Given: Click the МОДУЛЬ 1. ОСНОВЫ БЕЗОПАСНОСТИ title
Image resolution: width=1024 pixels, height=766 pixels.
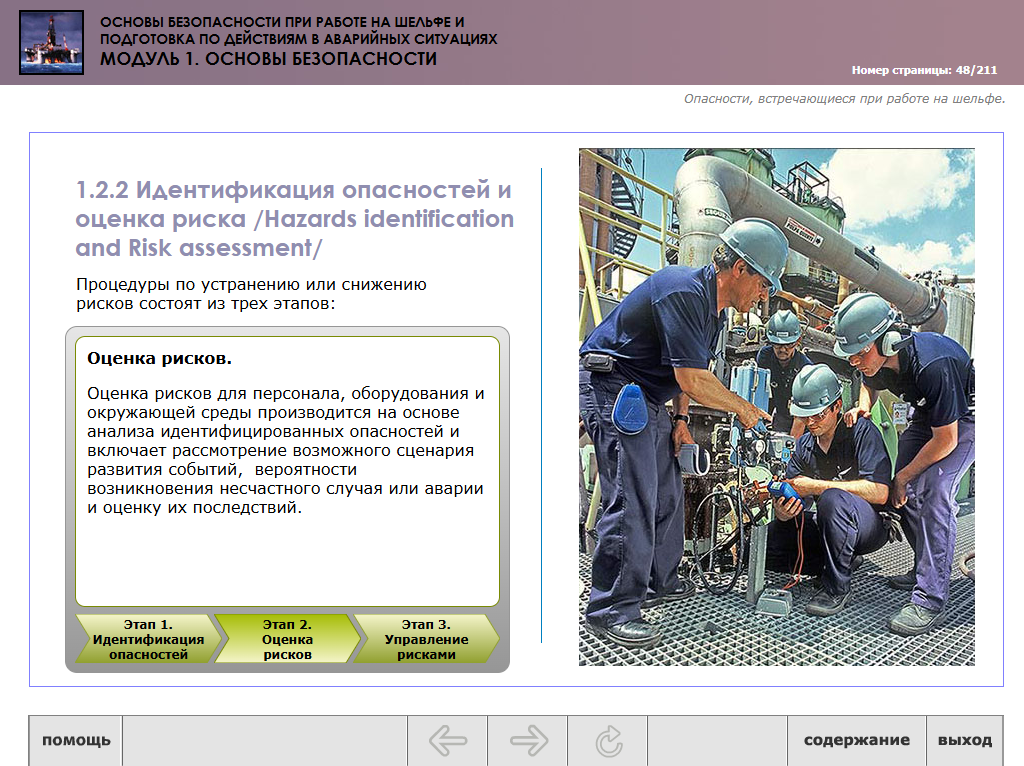Looking at the screenshot, I should click(268, 59).
